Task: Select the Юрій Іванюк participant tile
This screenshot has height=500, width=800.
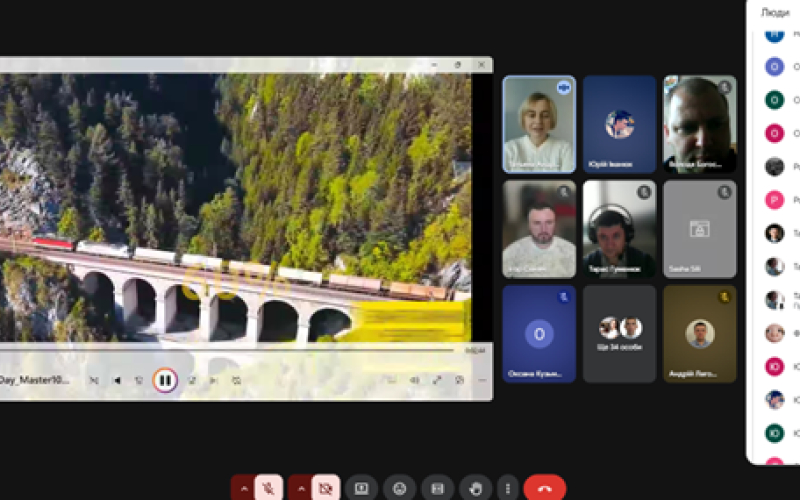Action: coord(619,125)
